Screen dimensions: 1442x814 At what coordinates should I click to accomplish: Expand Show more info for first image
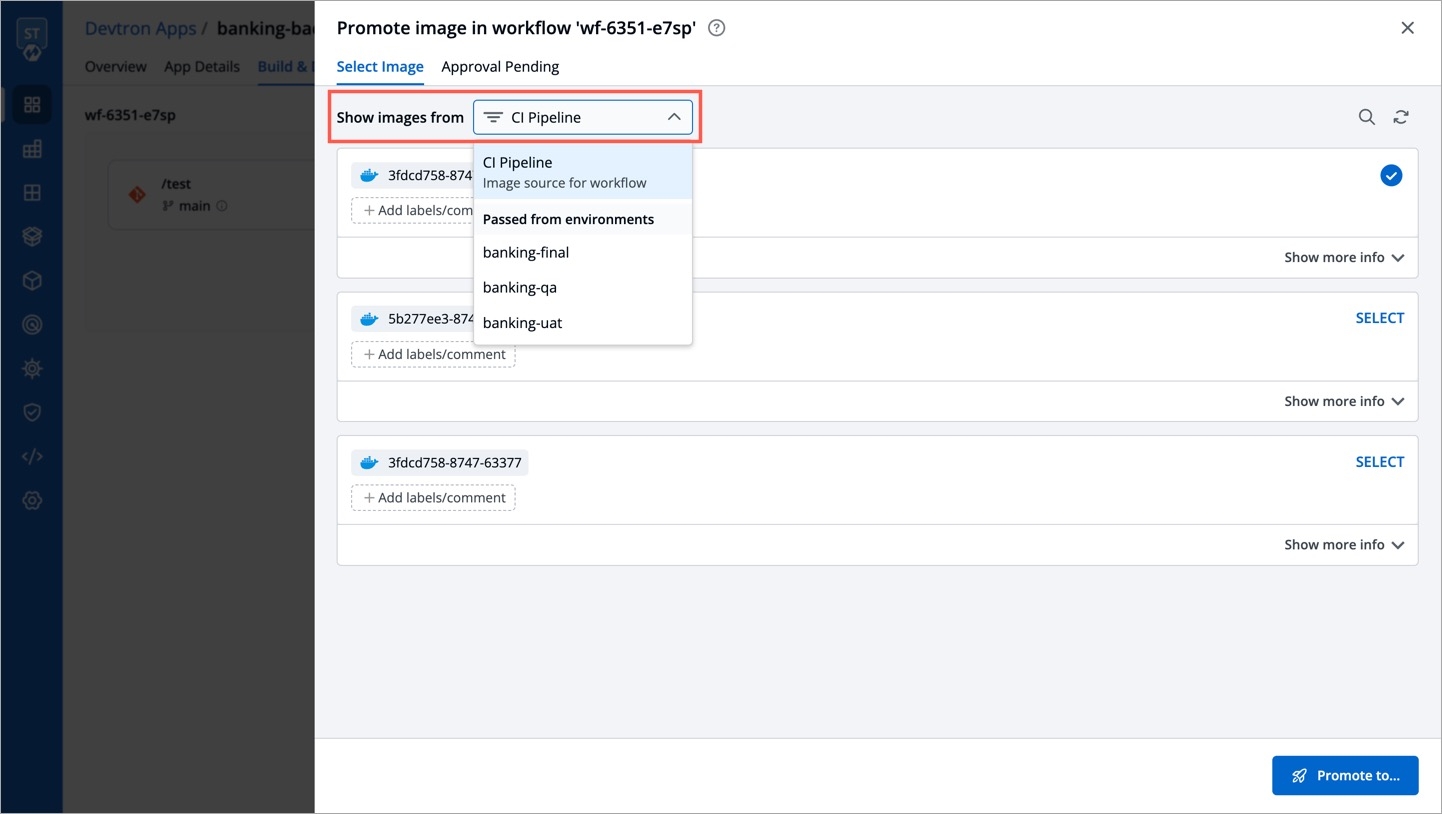point(1343,257)
